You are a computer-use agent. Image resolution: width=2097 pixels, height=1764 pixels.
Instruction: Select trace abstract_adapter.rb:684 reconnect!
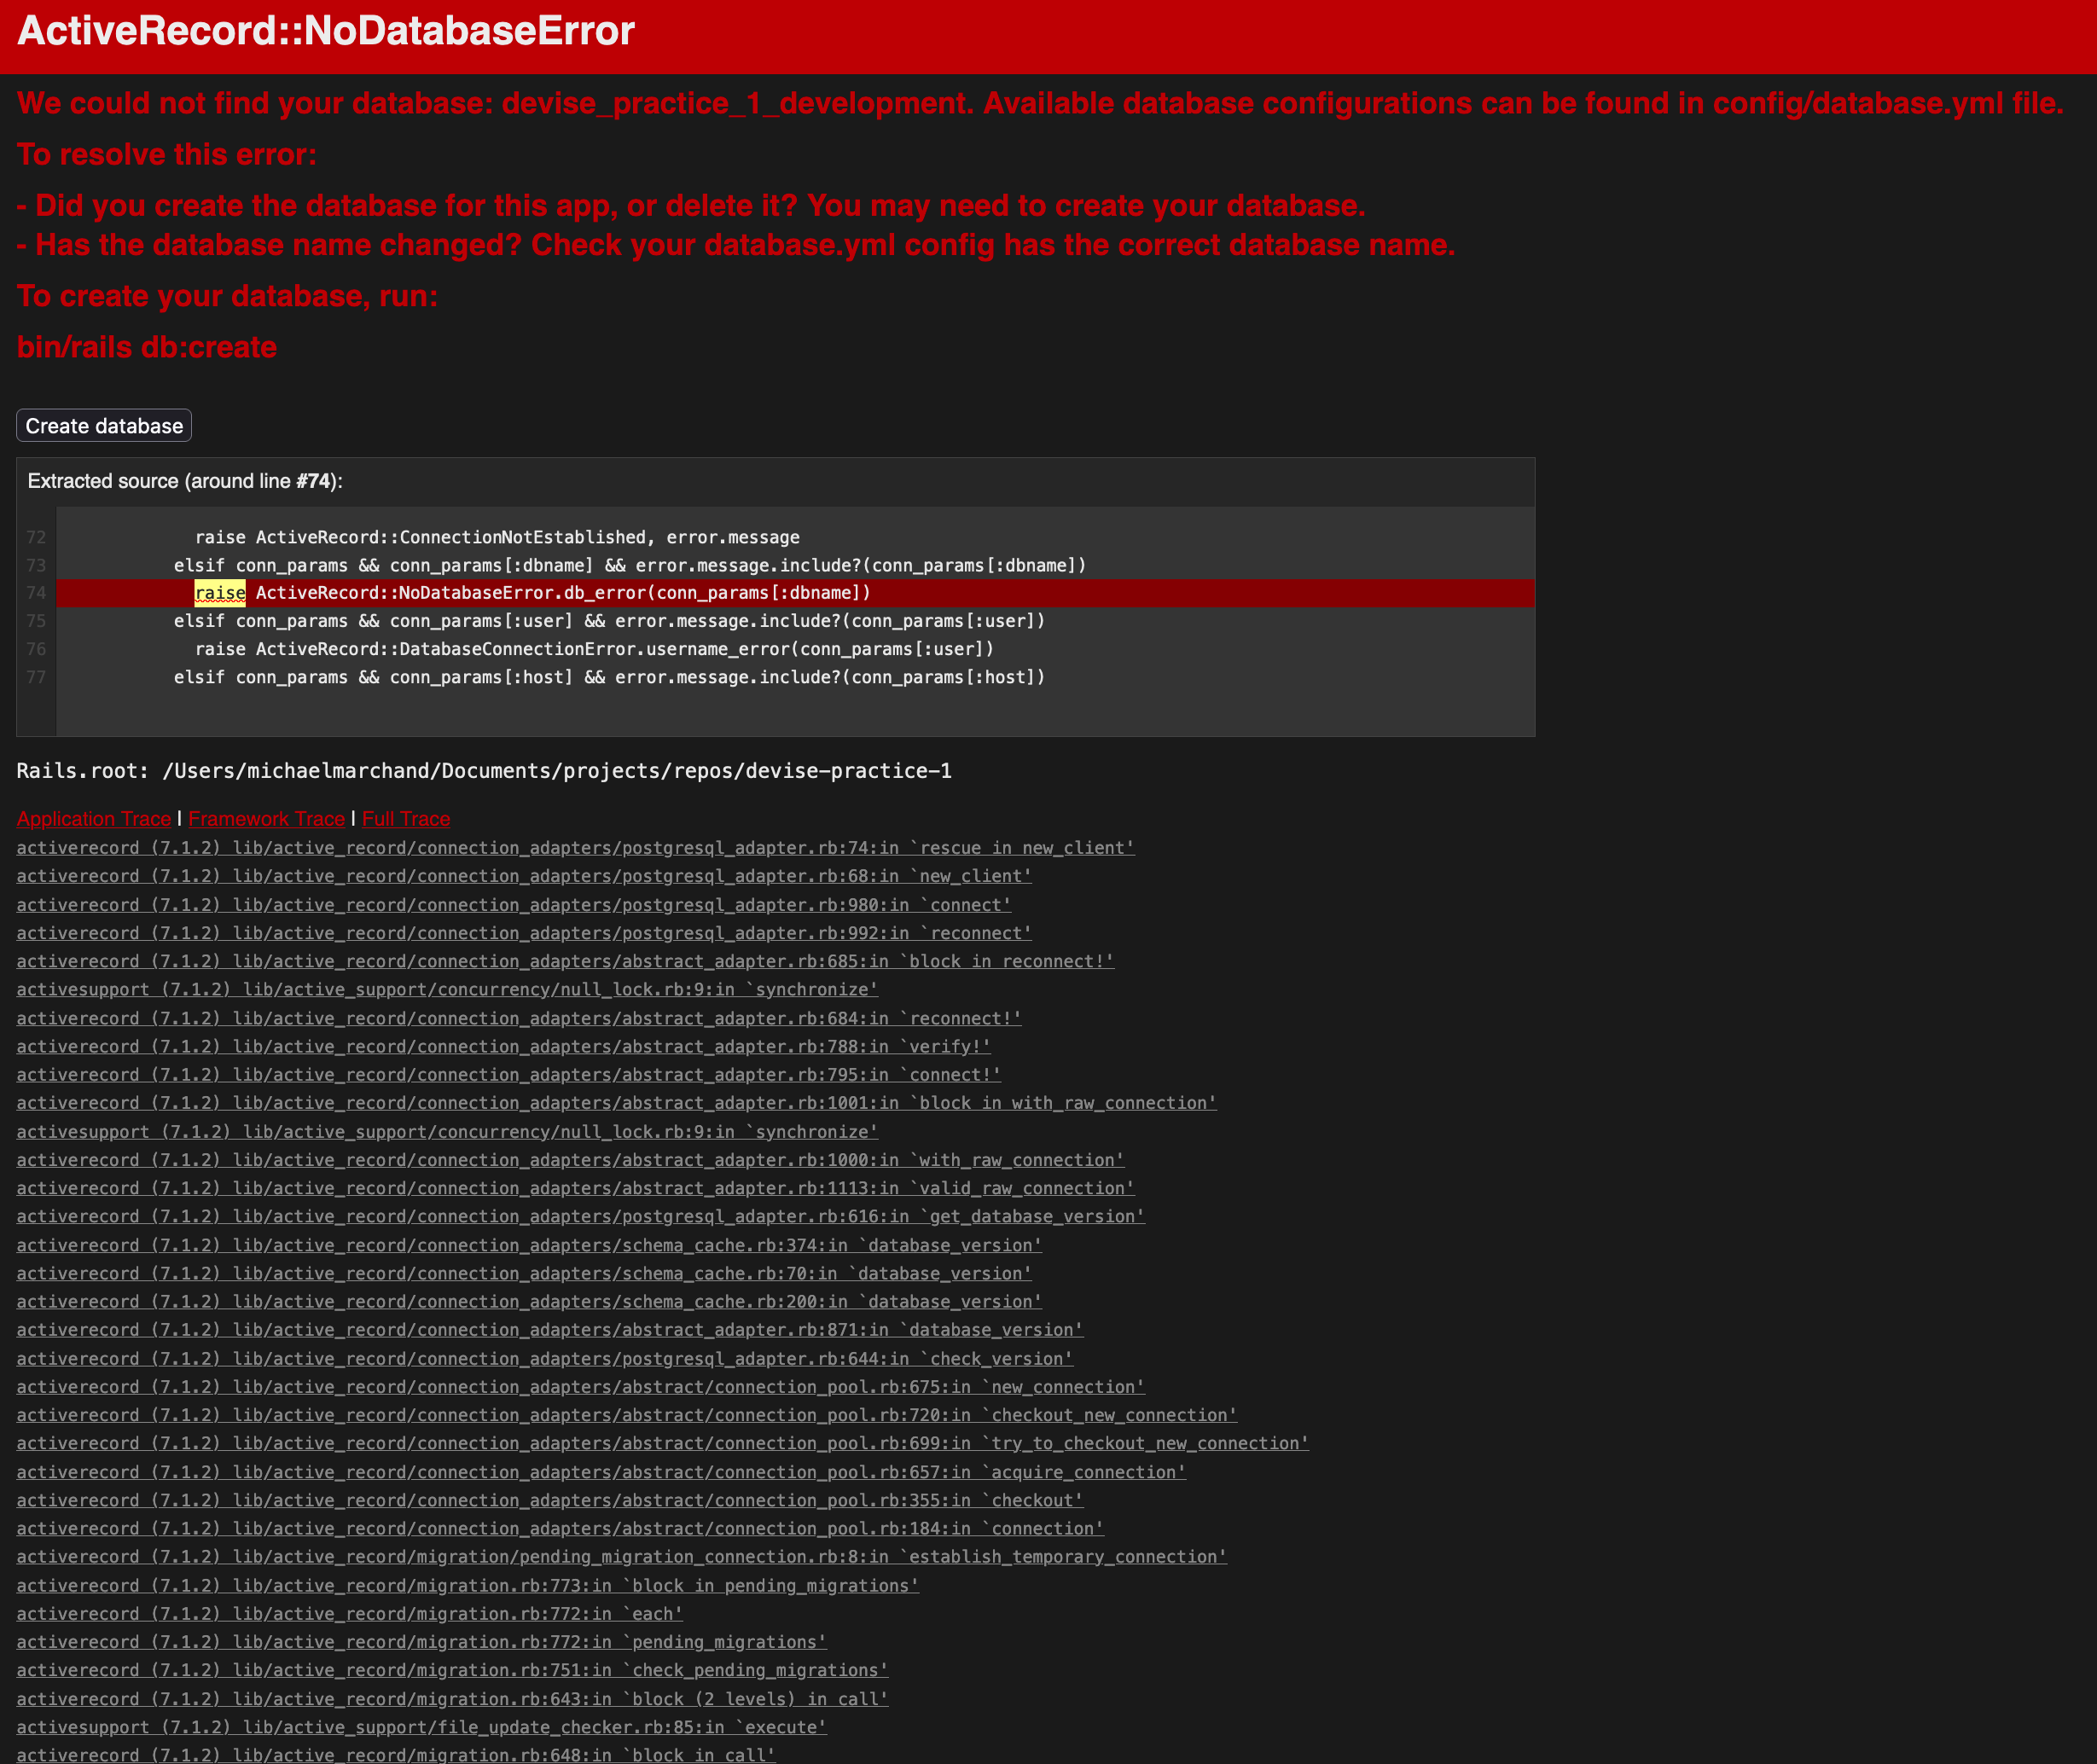(519, 1018)
